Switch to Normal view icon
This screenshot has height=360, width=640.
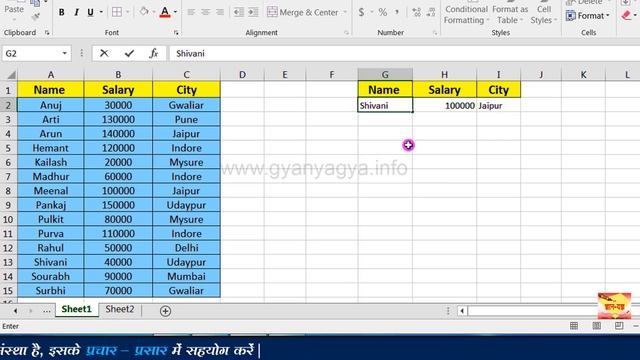tap(574, 326)
